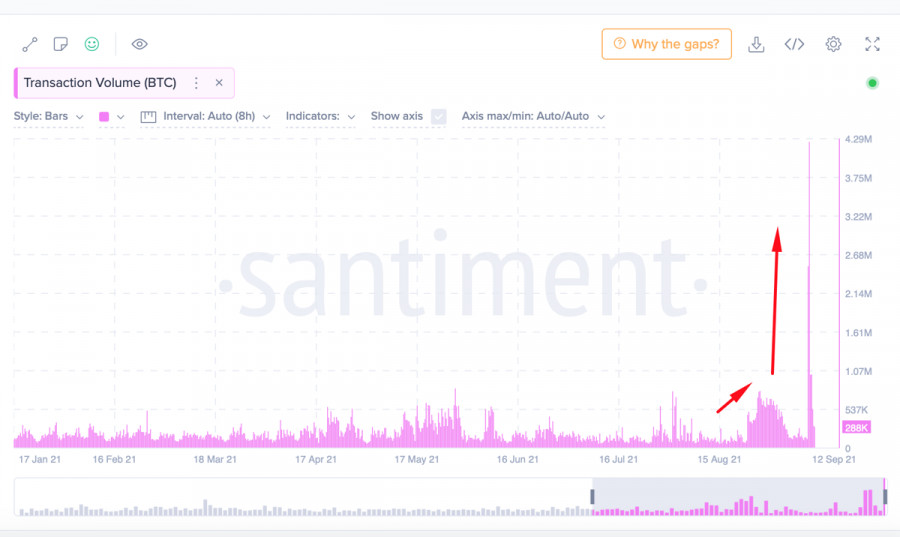
Task: Enter fullscreen chart mode
Action: [872, 44]
